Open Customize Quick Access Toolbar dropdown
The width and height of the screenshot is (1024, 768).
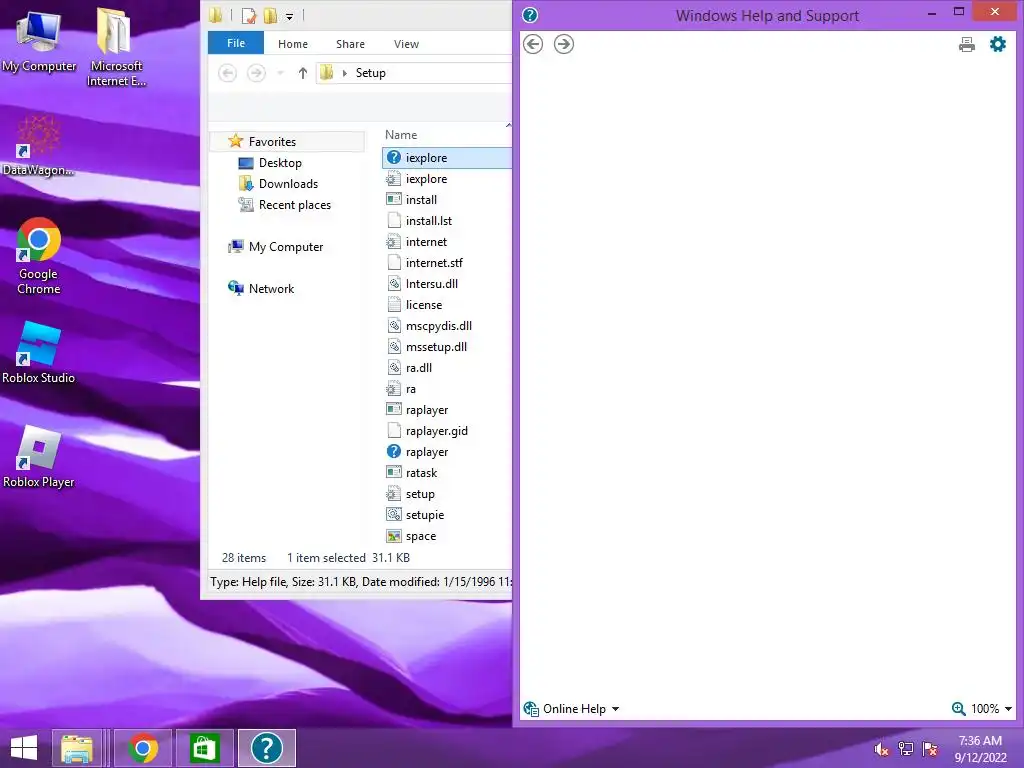[x=289, y=16]
